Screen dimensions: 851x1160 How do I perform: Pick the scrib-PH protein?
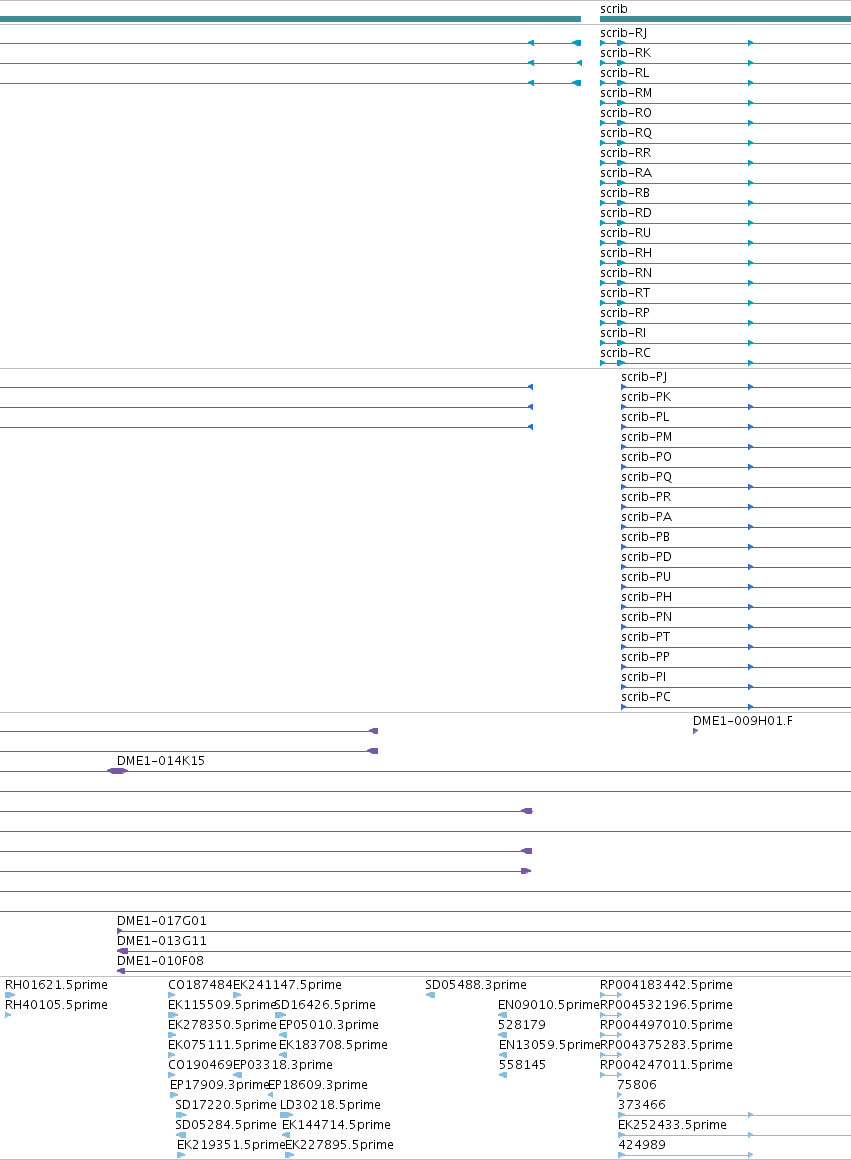[647, 596]
